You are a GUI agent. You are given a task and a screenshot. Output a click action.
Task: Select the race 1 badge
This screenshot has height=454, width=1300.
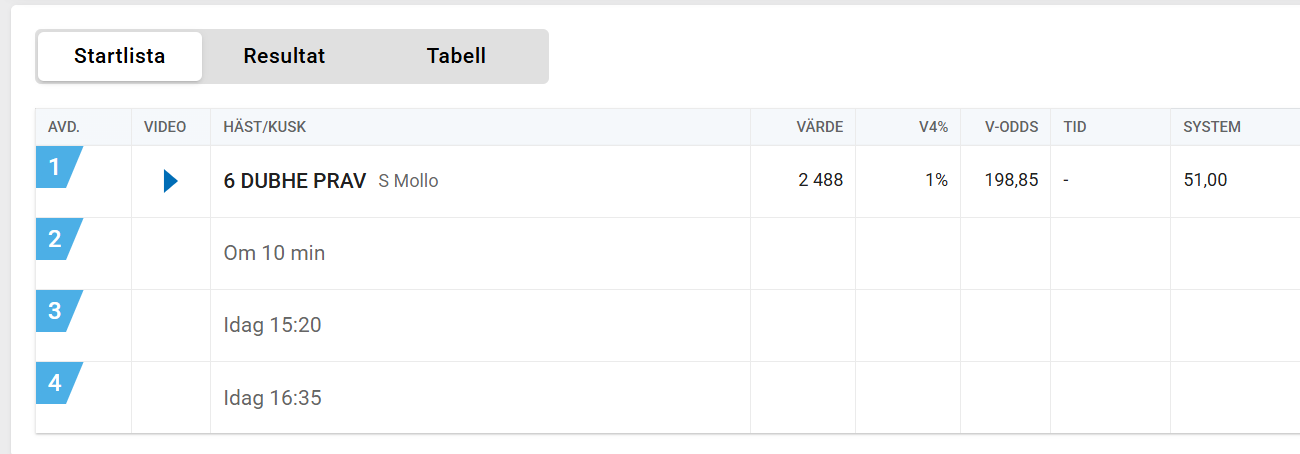[x=58, y=167]
